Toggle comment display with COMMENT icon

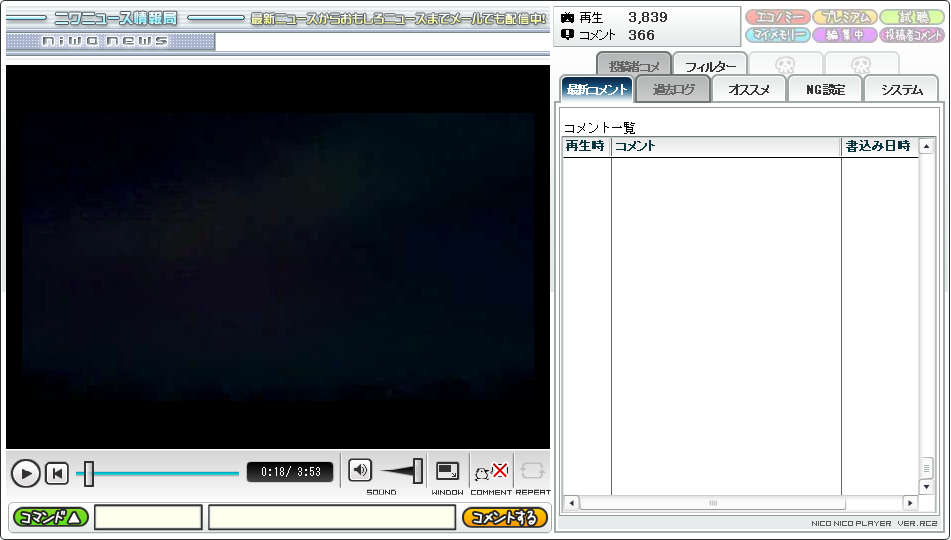click(x=491, y=471)
